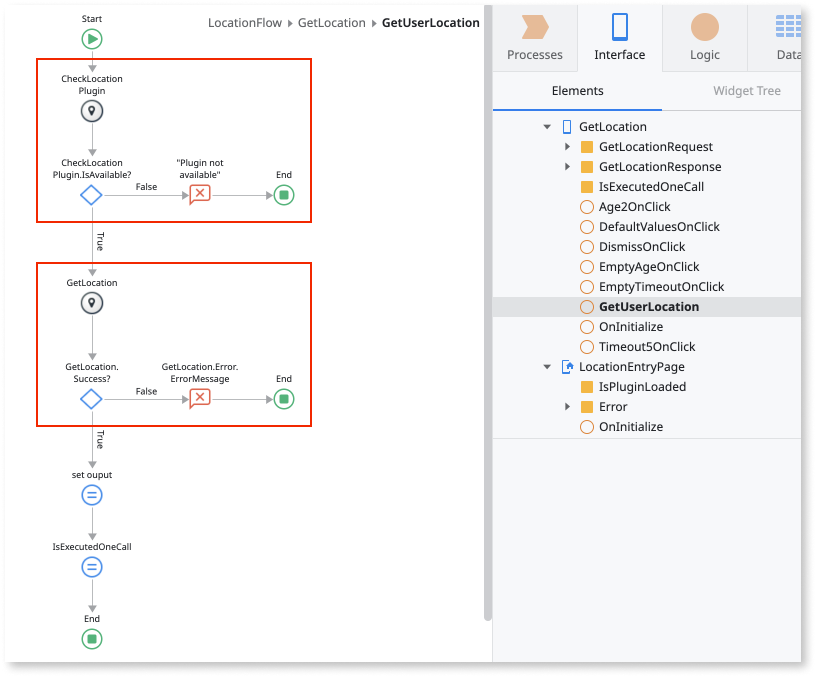Select the "Plugin not available" error message icon
Viewport: 816px width, 677px height.
pyautogui.click(x=199, y=194)
